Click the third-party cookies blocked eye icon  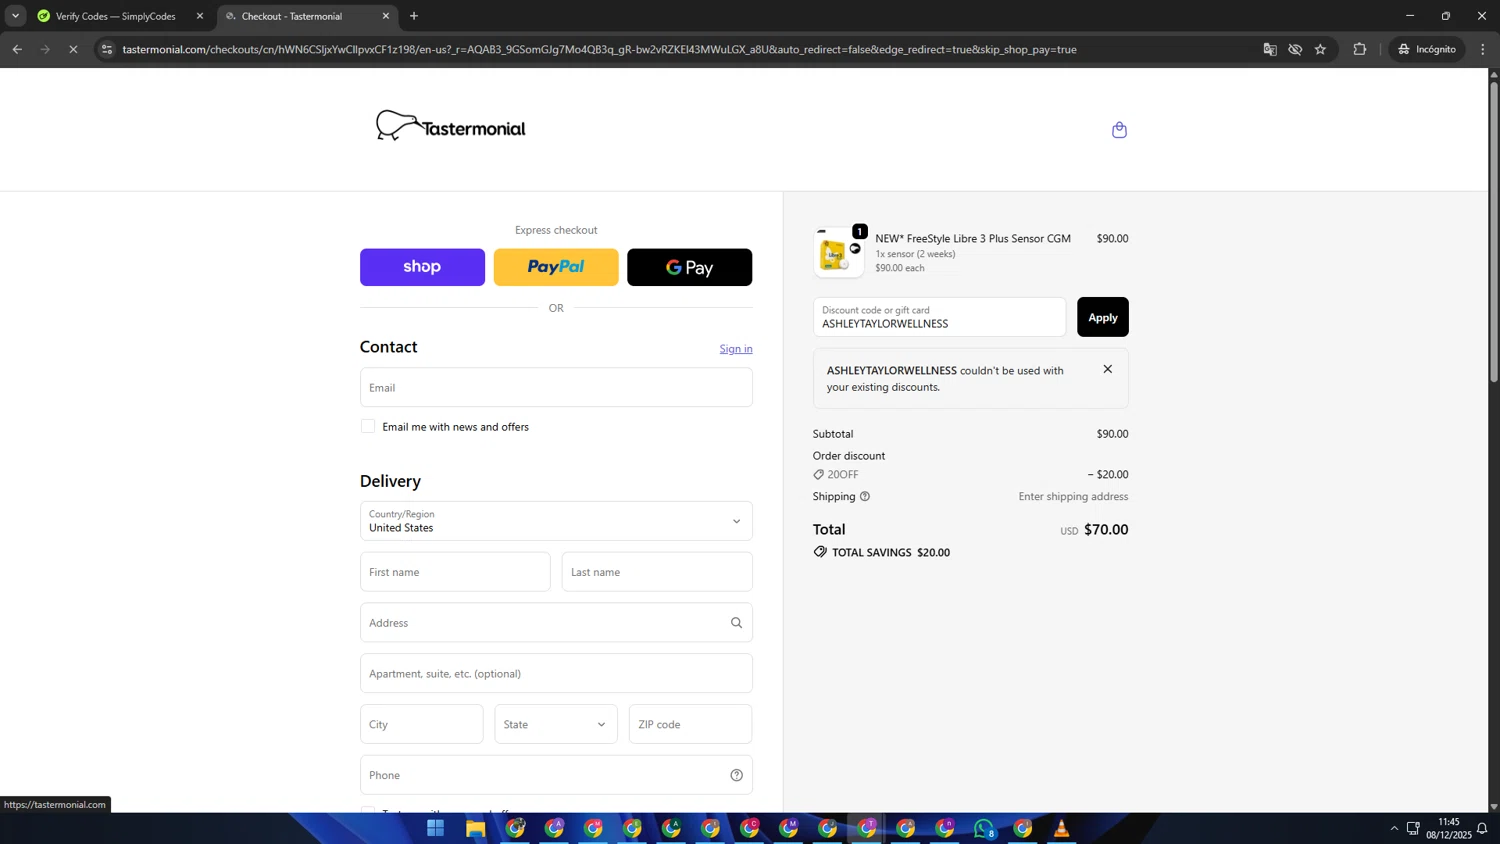[x=1295, y=49]
